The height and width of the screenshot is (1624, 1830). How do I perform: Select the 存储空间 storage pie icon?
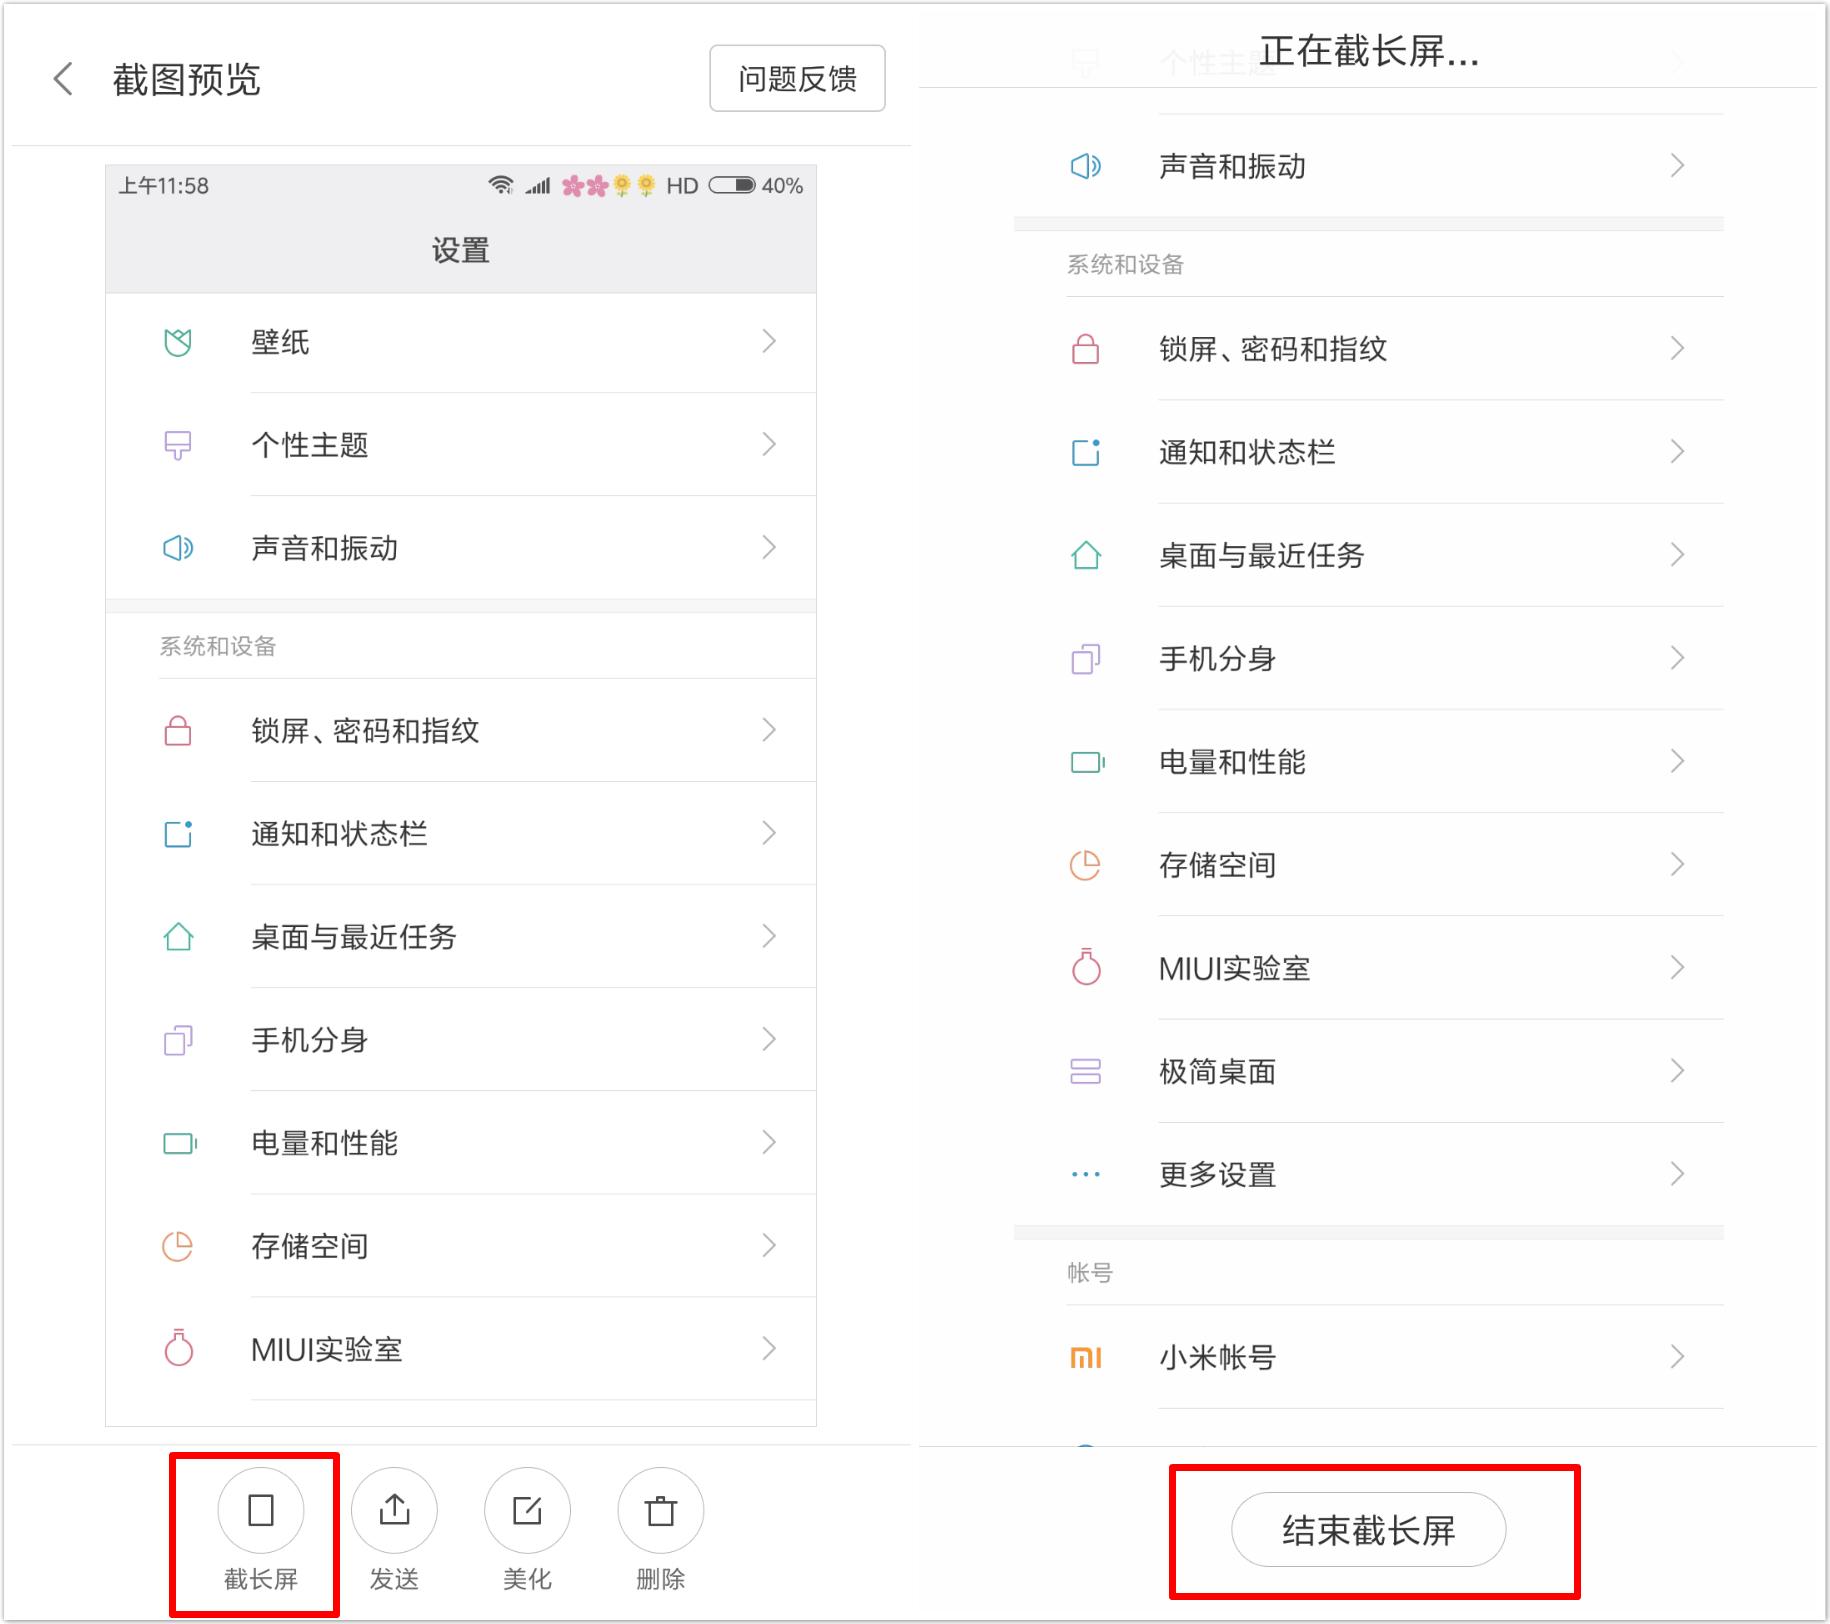pyautogui.click(x=178, y=1246)
